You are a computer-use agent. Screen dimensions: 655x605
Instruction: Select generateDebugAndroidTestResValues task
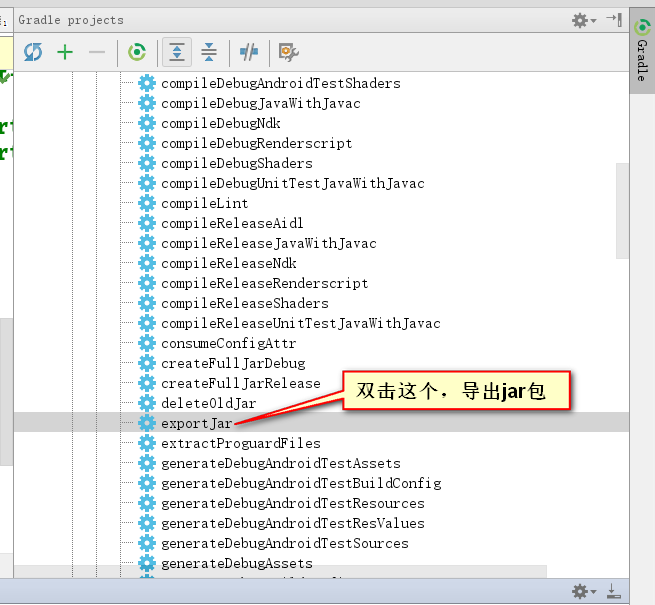point(293,523)
